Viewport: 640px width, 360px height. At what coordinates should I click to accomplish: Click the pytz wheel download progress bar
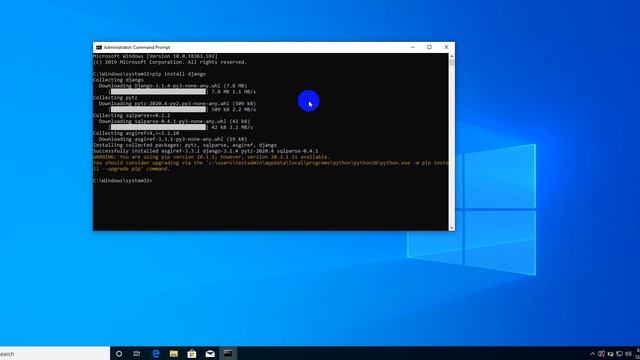pos(158,109)
